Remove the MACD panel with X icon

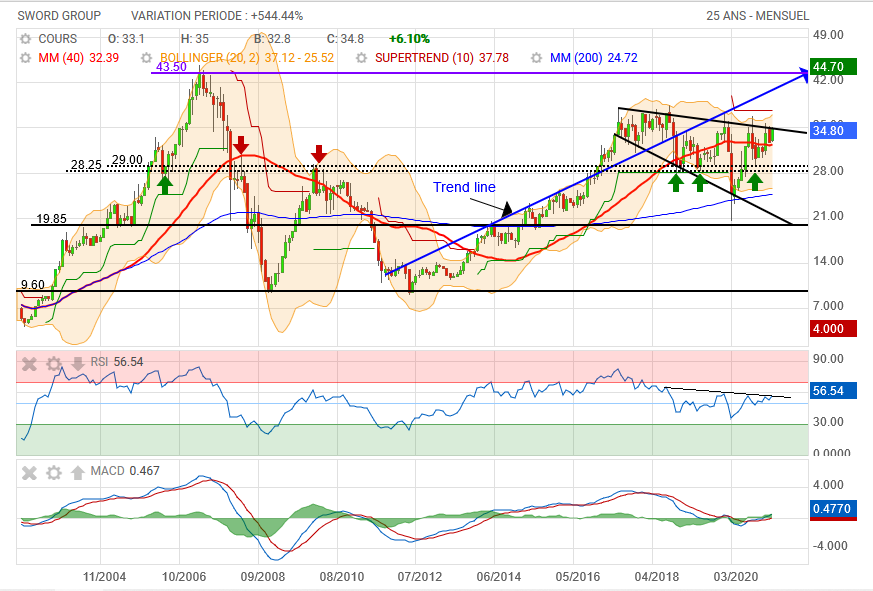pos(30,473)
